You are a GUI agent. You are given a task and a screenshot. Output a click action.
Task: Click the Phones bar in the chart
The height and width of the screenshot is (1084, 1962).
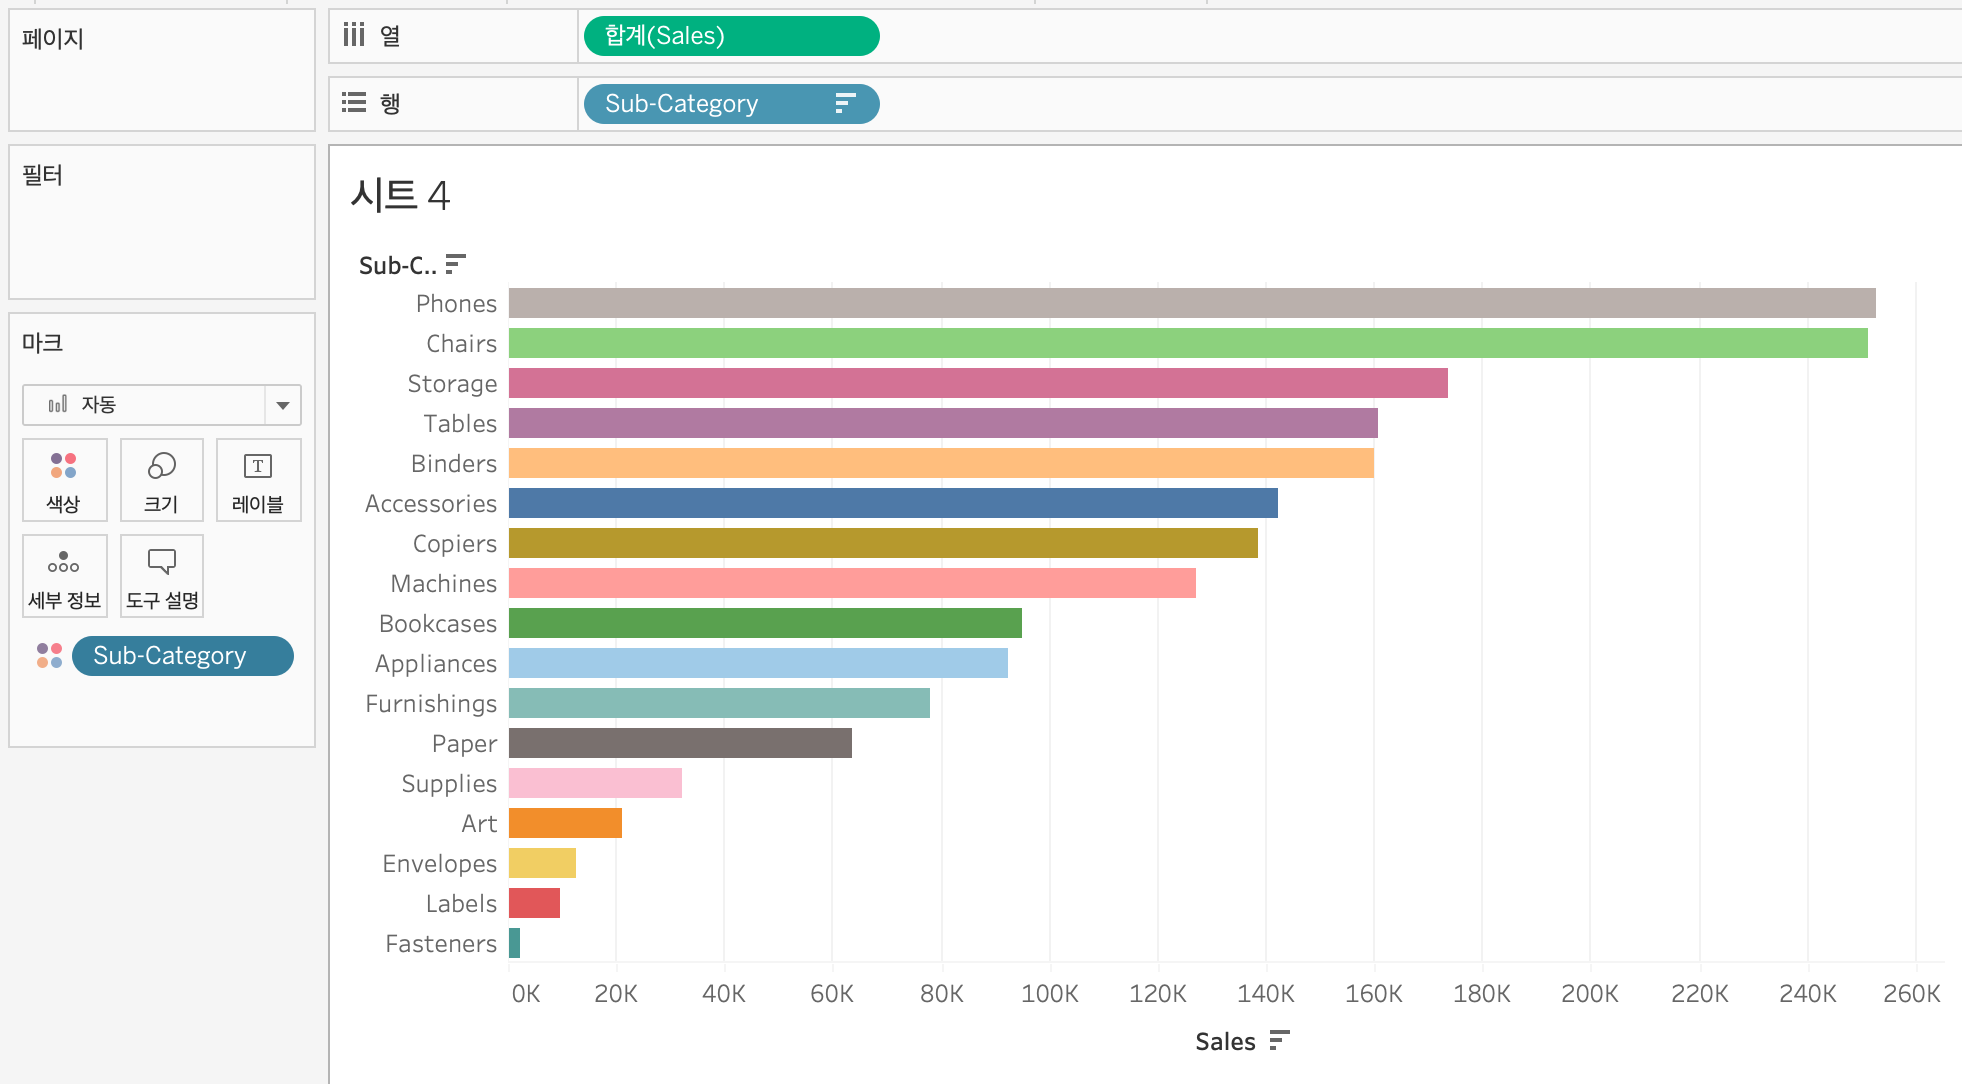(x=1190, y=303)
